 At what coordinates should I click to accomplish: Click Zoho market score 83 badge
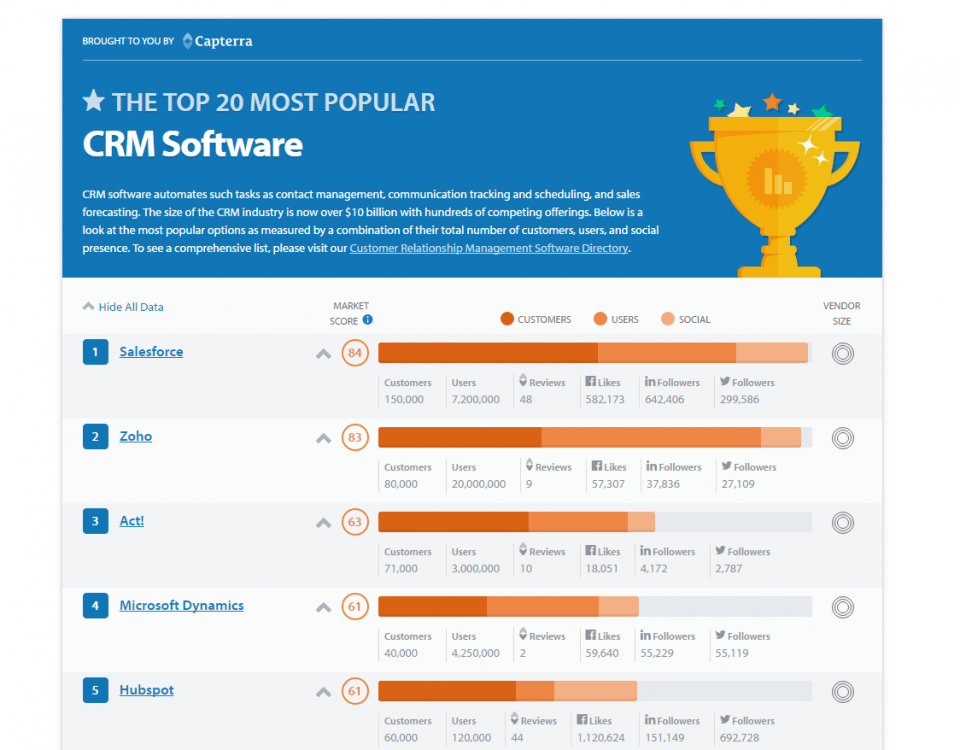tap(355, 437)
